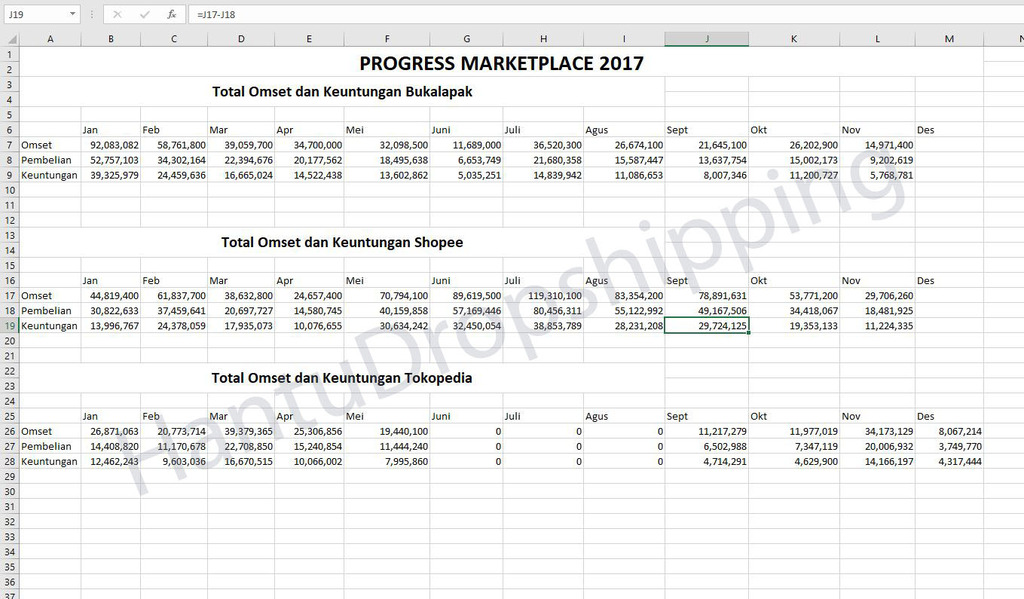Select cell with value 21,680,358
This screenshot has width=1024, height=599.
point(543,160)
